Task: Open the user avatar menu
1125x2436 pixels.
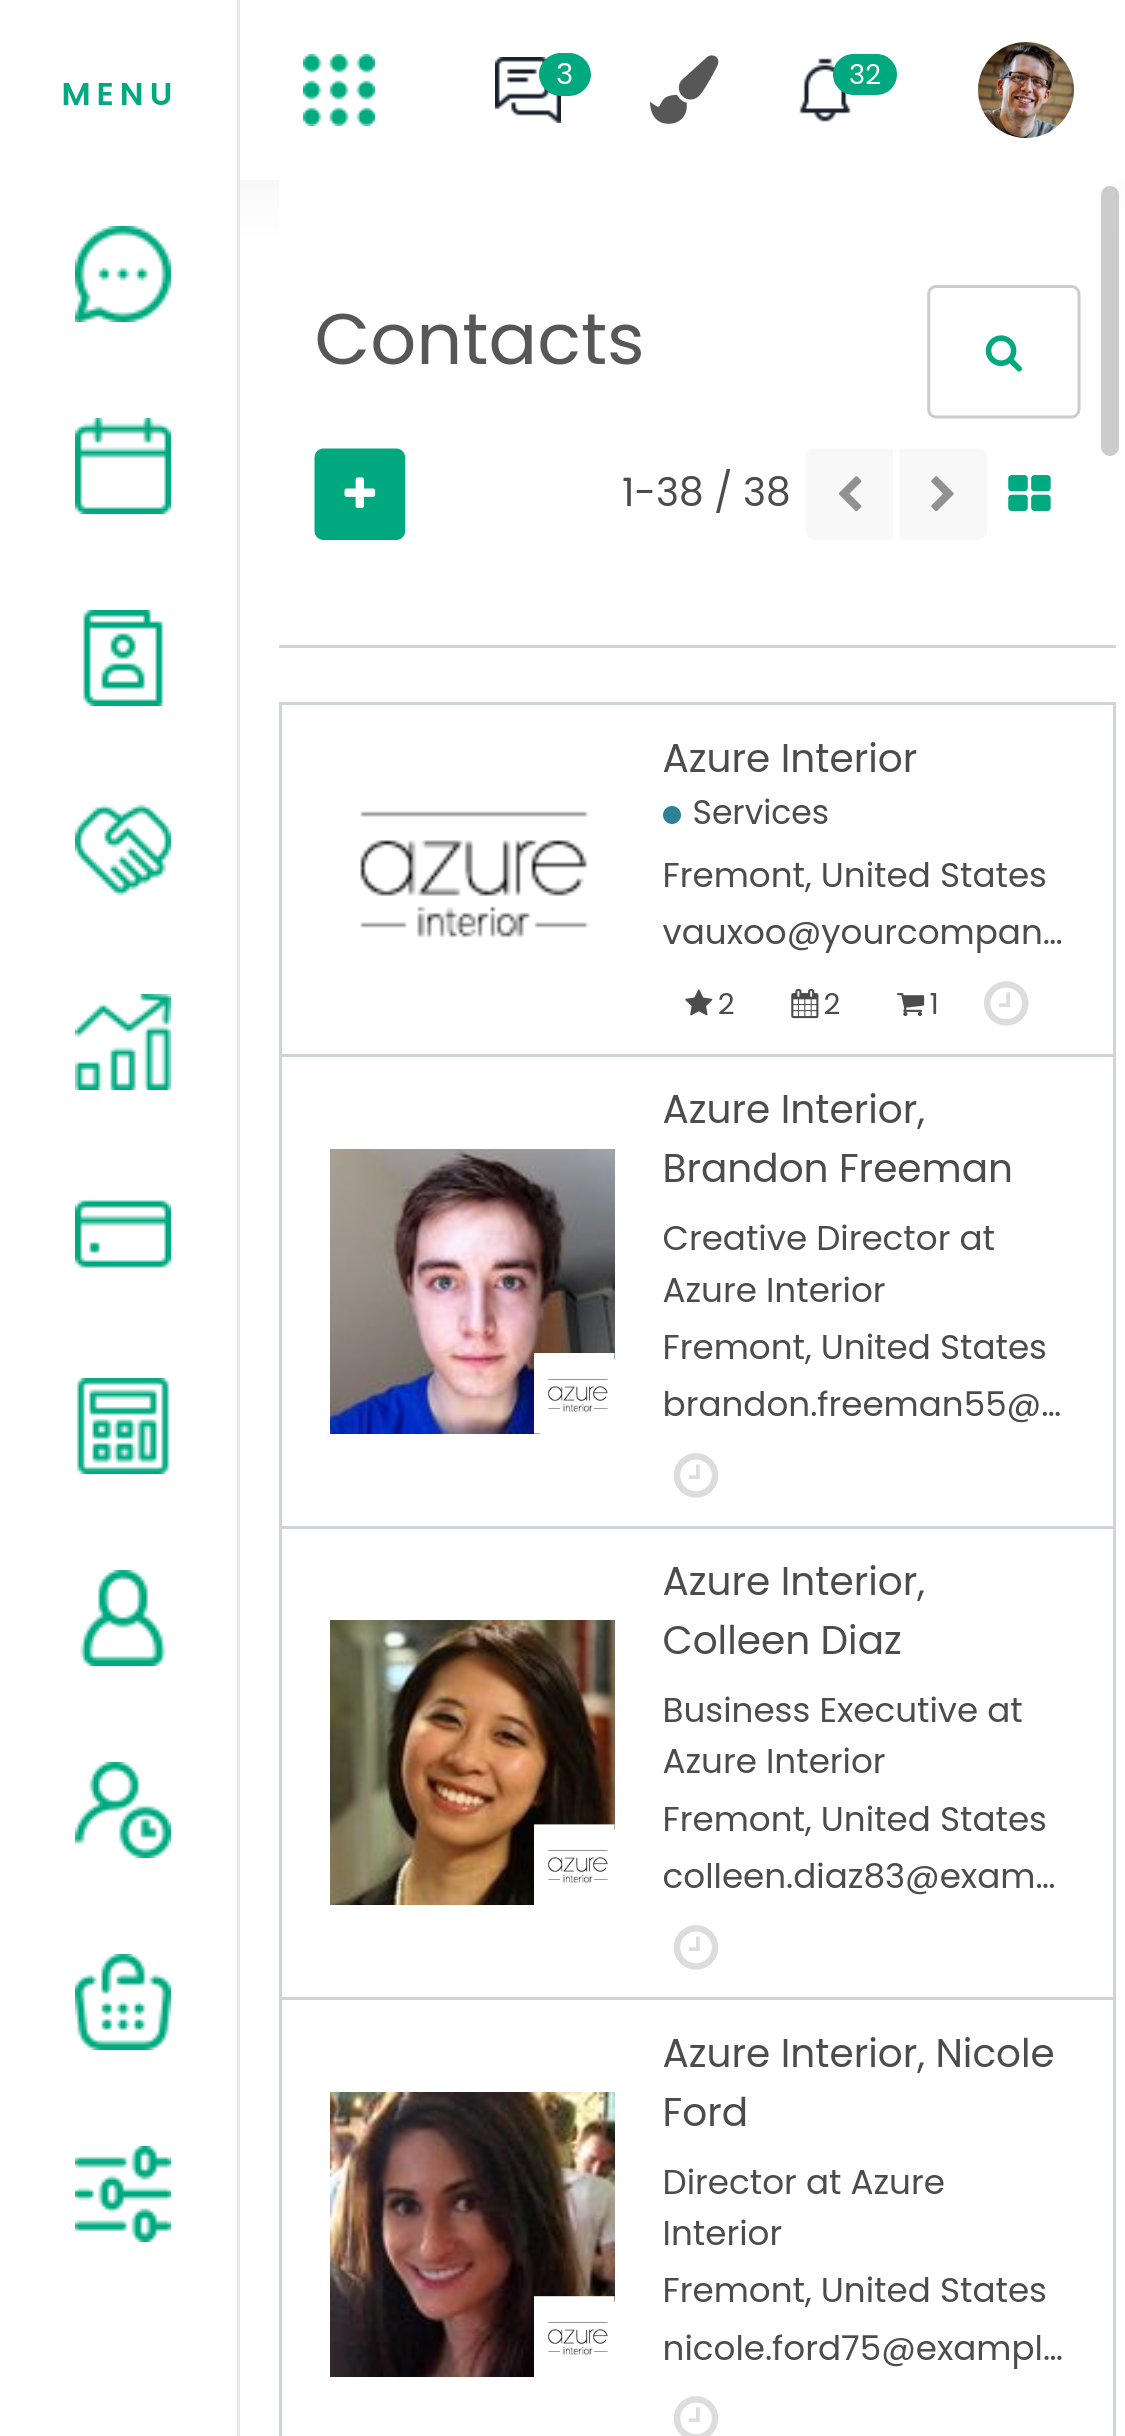Action: (x=1025, y=90)
